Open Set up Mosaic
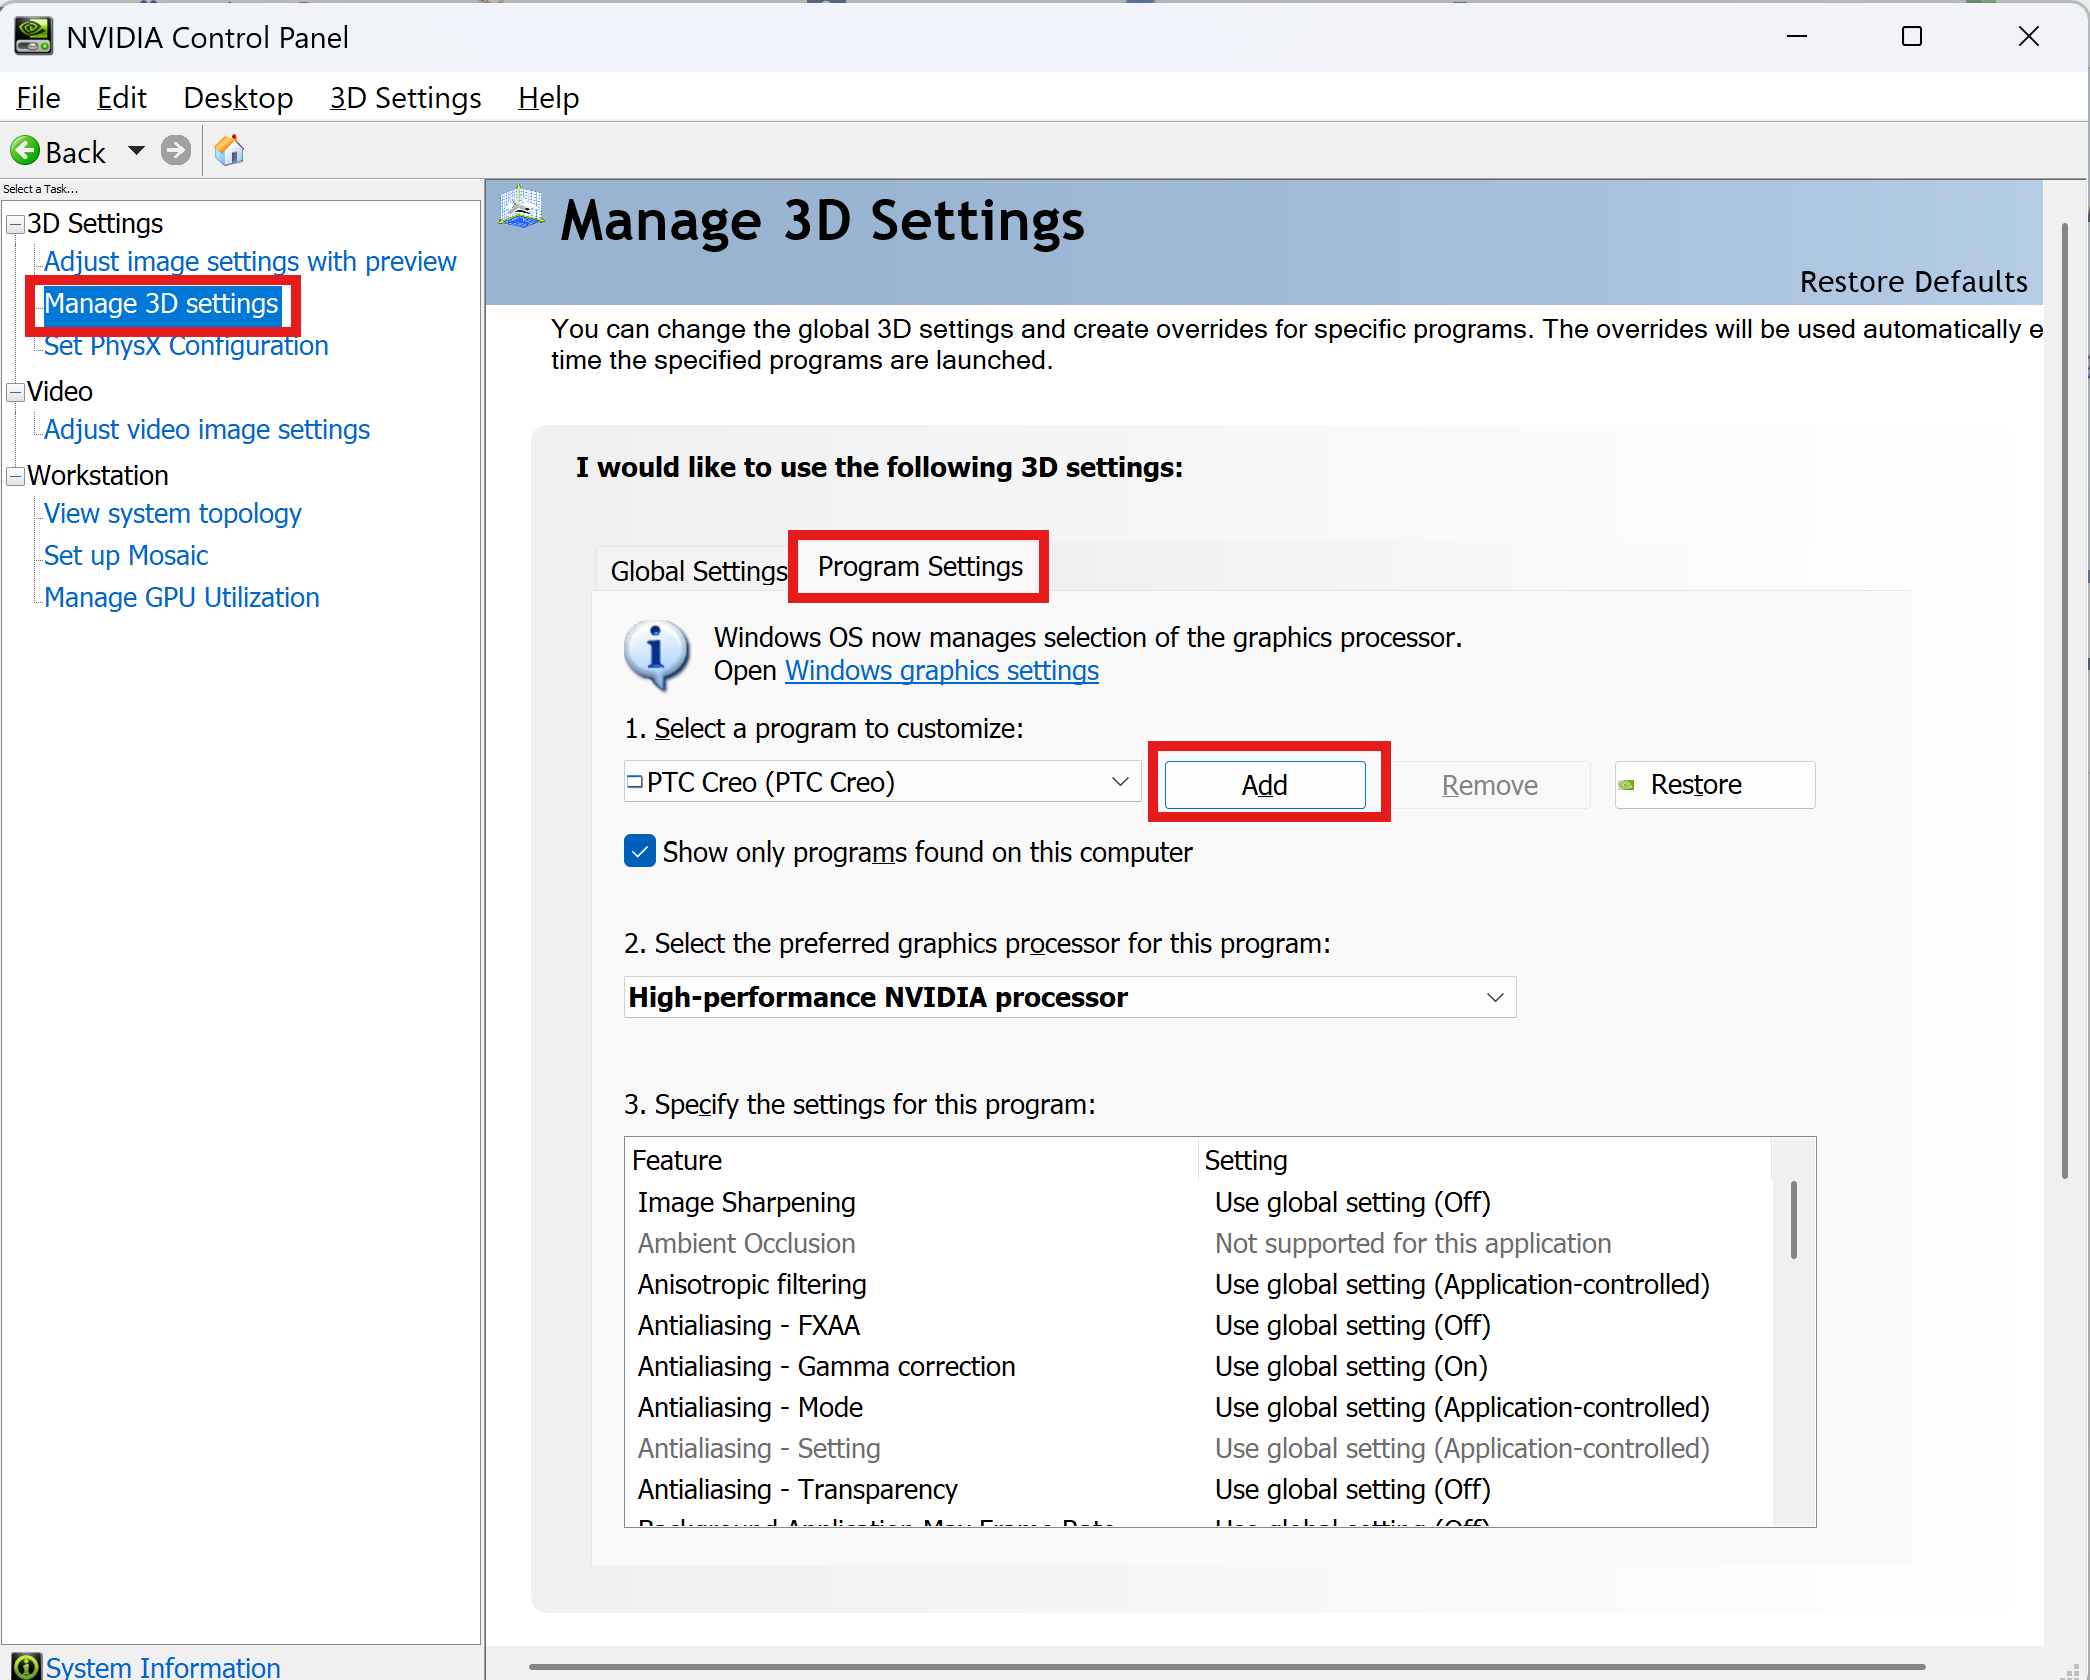This screenshot has height=1680, width=2090. point(126,556)
